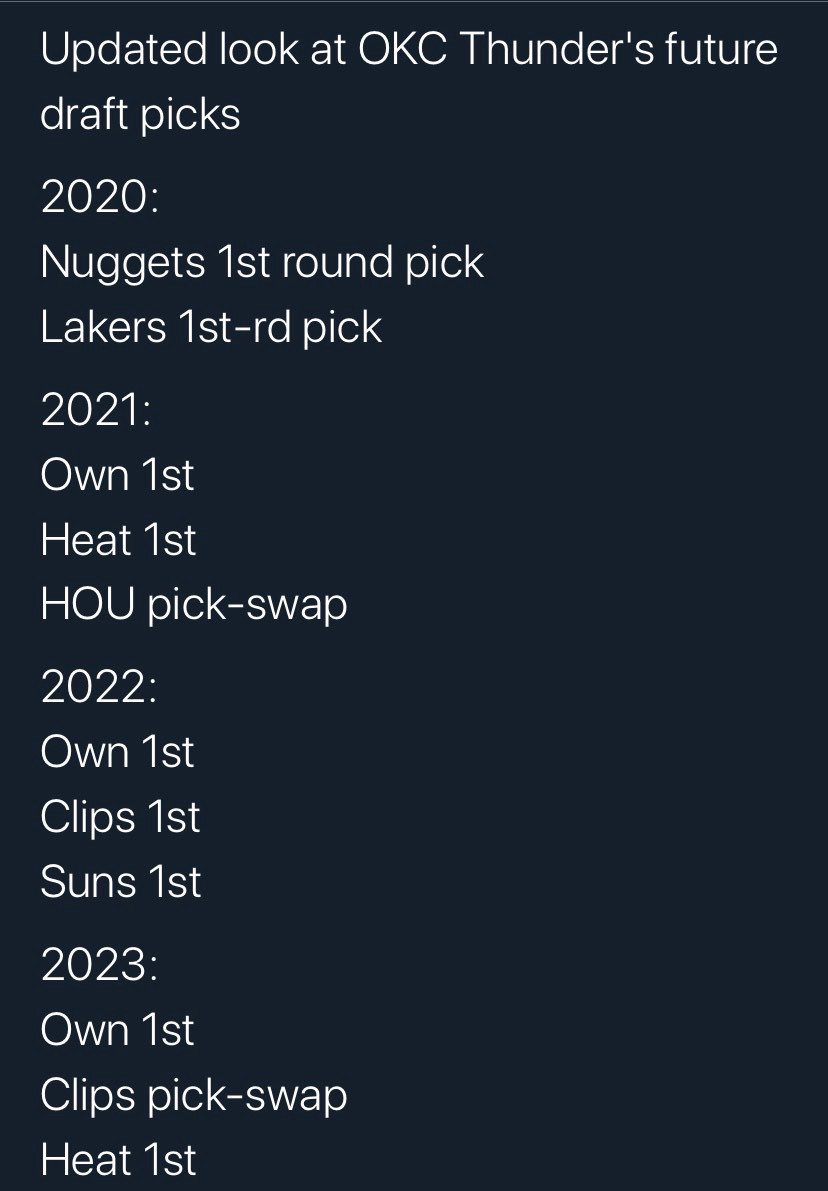Select the '2021:' year heading
Viewport: 828px width, 1191px height.
tap(96, 409)
